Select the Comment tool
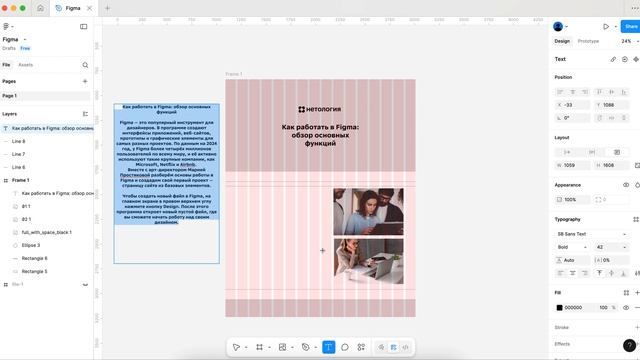 click(x=345, y=347)
